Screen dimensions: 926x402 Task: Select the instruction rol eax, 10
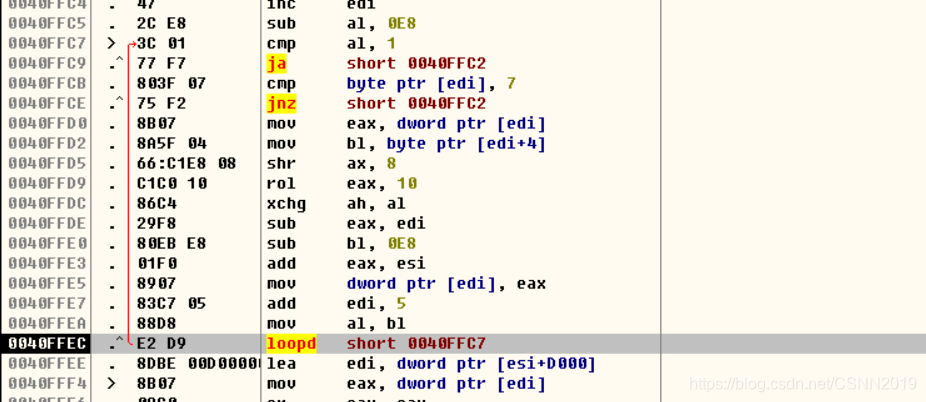[342, 184]
